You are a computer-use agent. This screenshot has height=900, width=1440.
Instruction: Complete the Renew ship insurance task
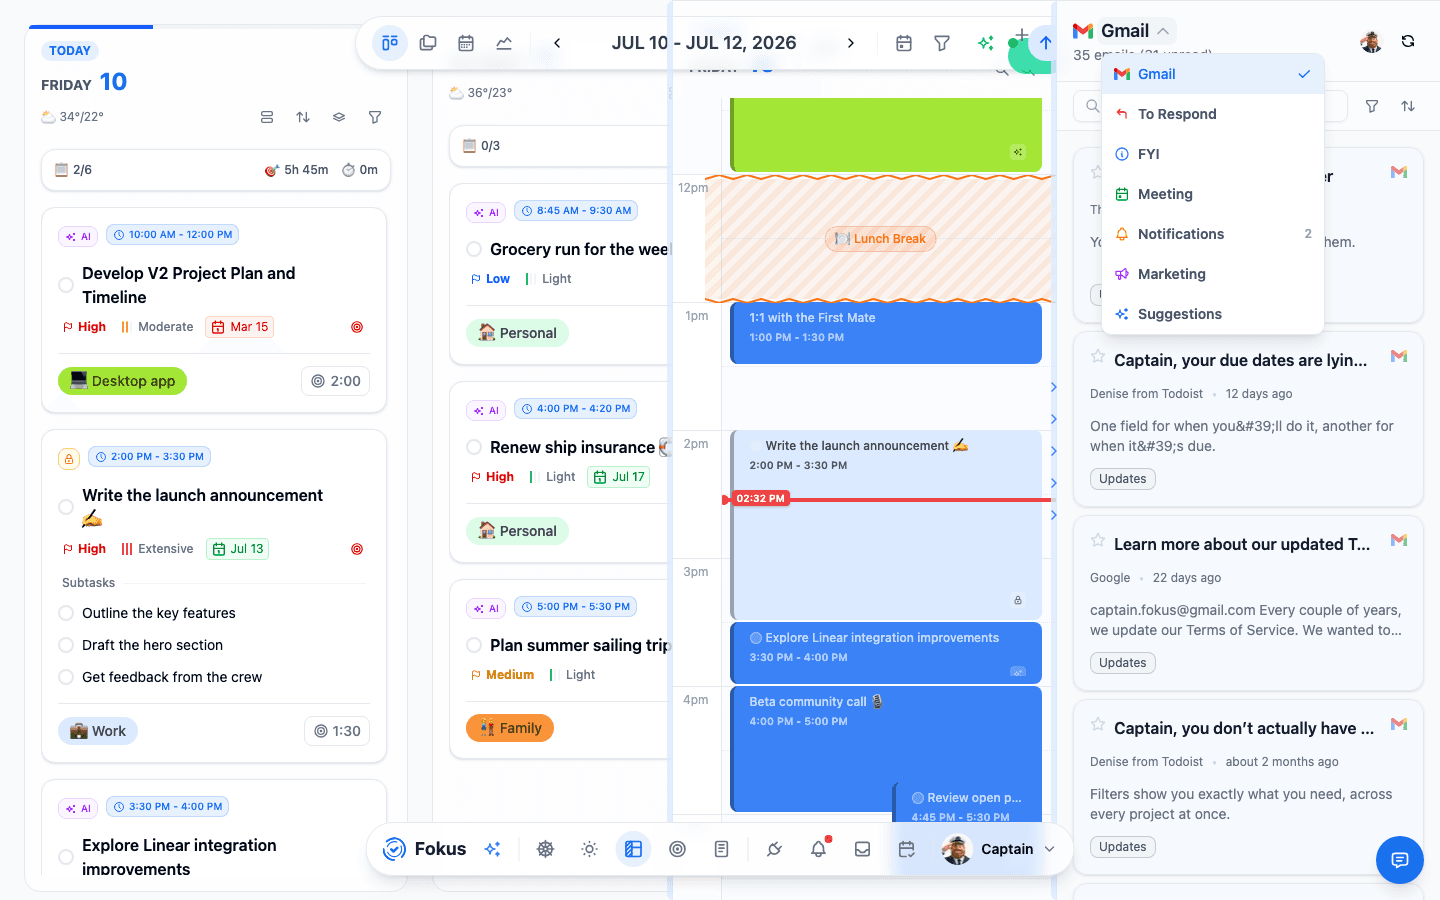pos(474,447)
